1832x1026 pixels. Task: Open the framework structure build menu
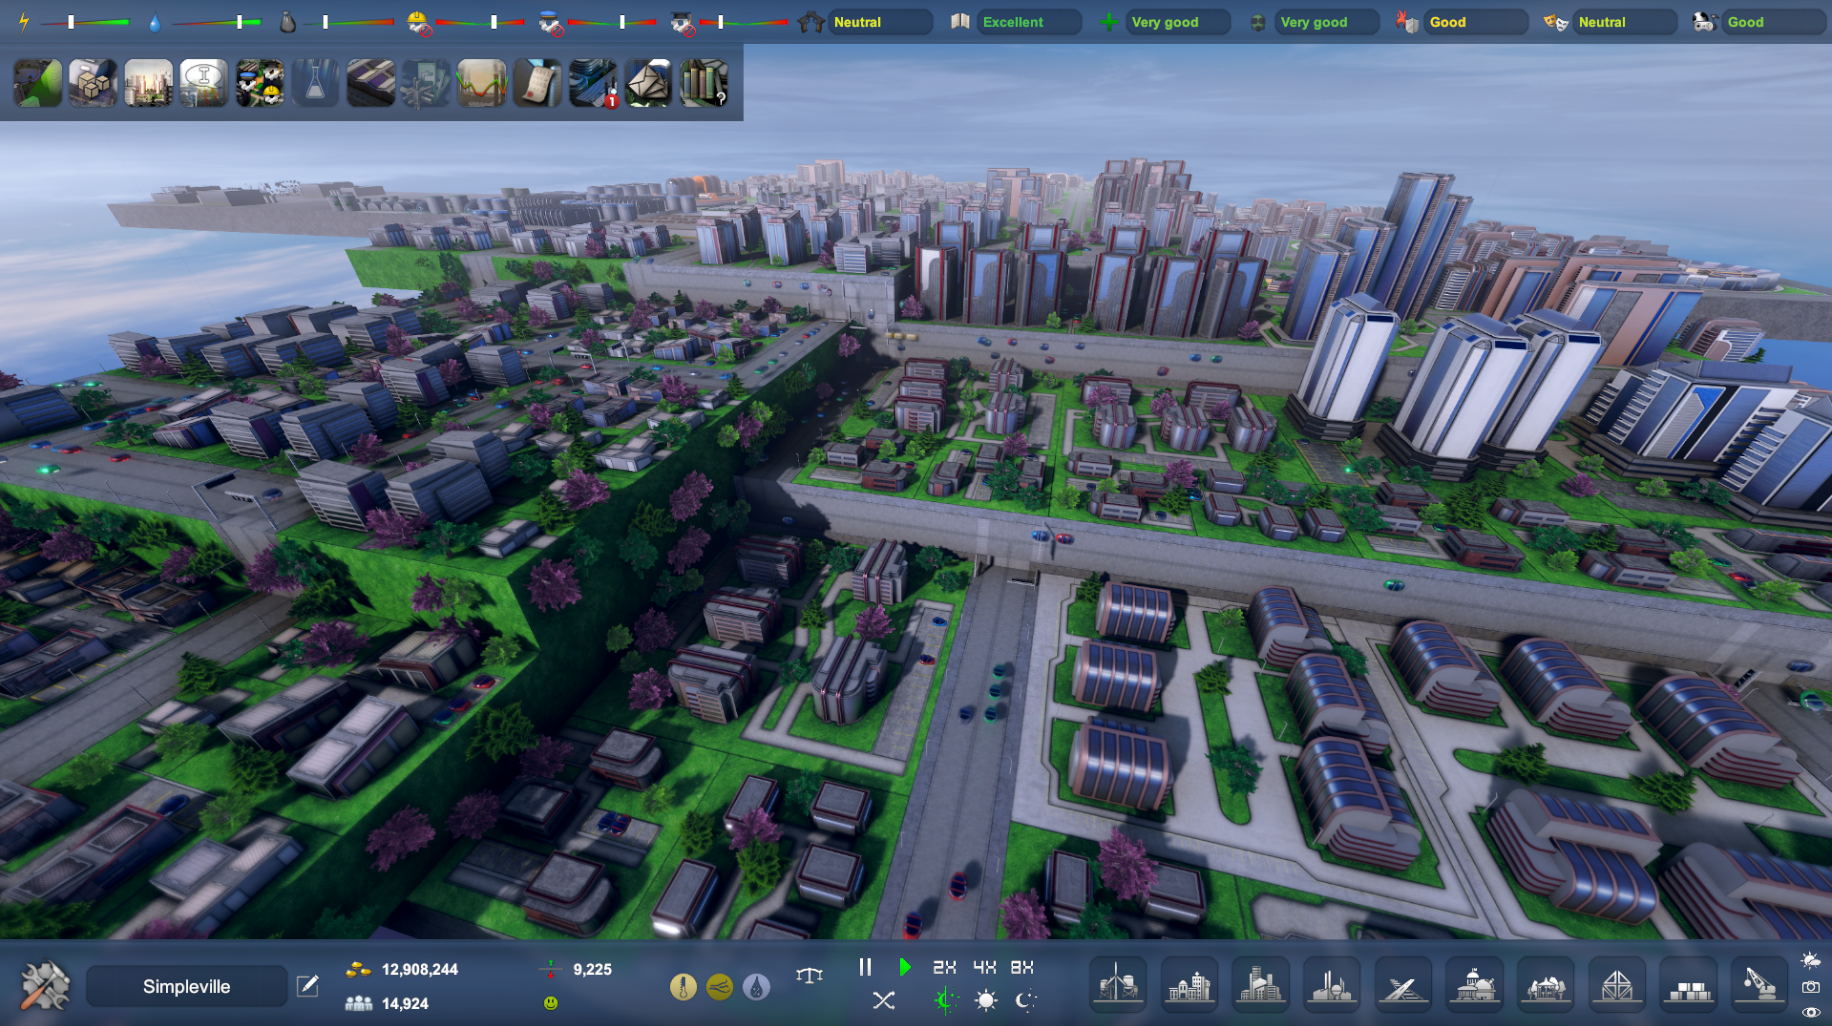pyautogui.click(x=1616, y=984)
